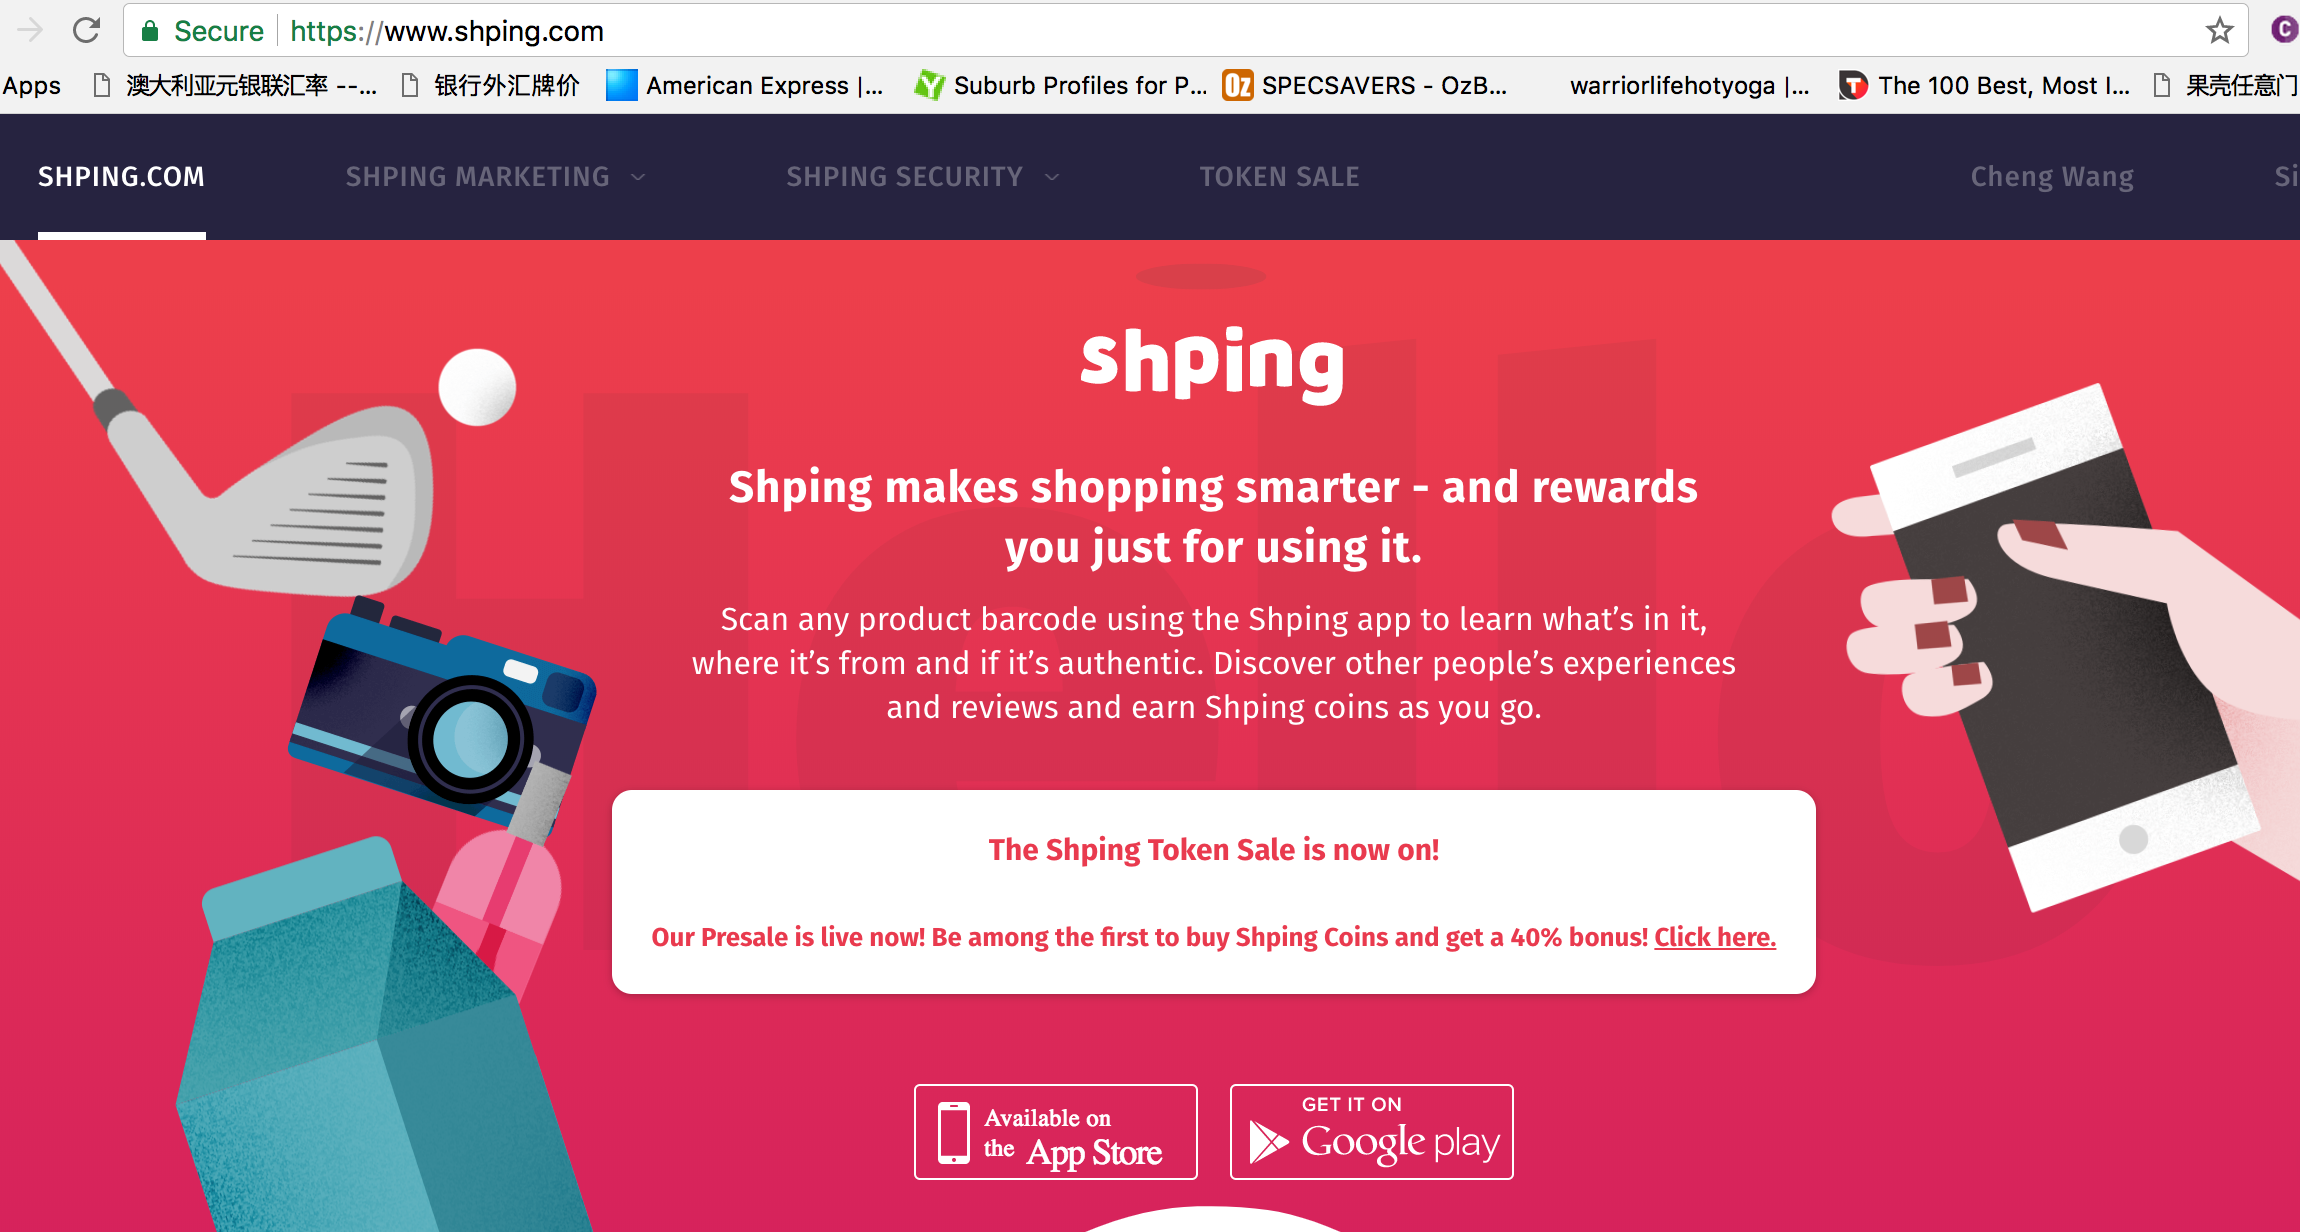Reload the page with the refresh icon

point(87,30)
